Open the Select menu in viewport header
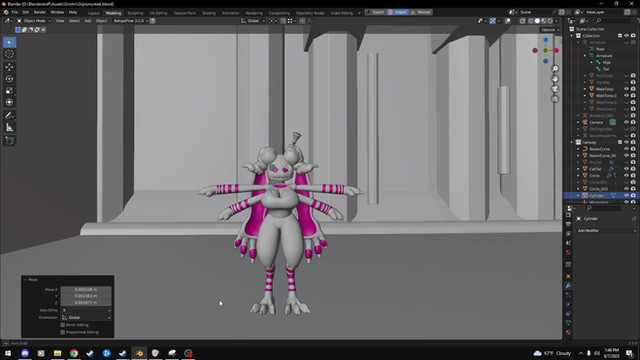Viewport: 640px width, 360px height. point(74,21)
